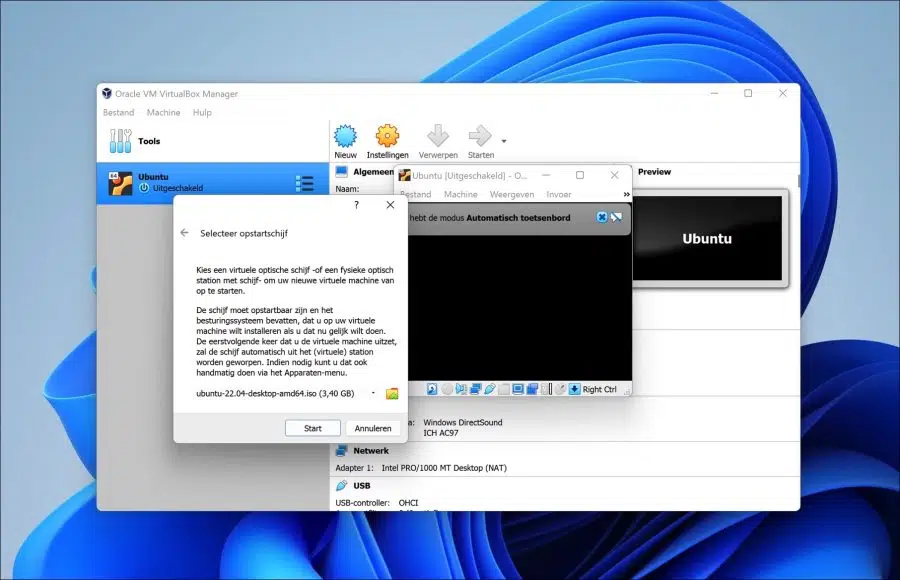Open the Weergeven menu in Ubuntu VM window
Screen dimensions: 900x580
click(511, 195)
